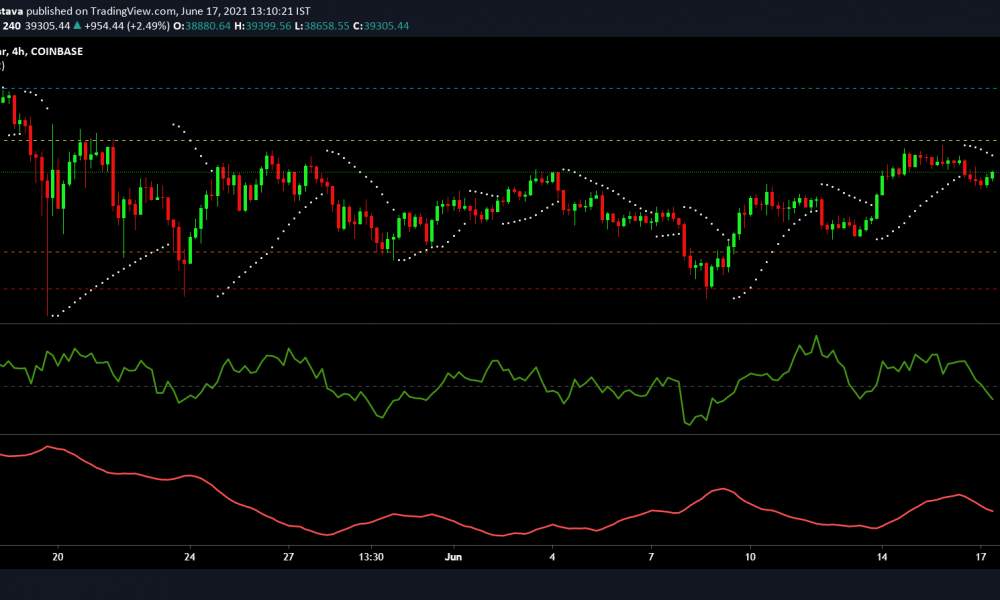Select the "+954.44 (+2.49%)" change value
This screenshot has width=1000, height=600.
coord(127,26)
